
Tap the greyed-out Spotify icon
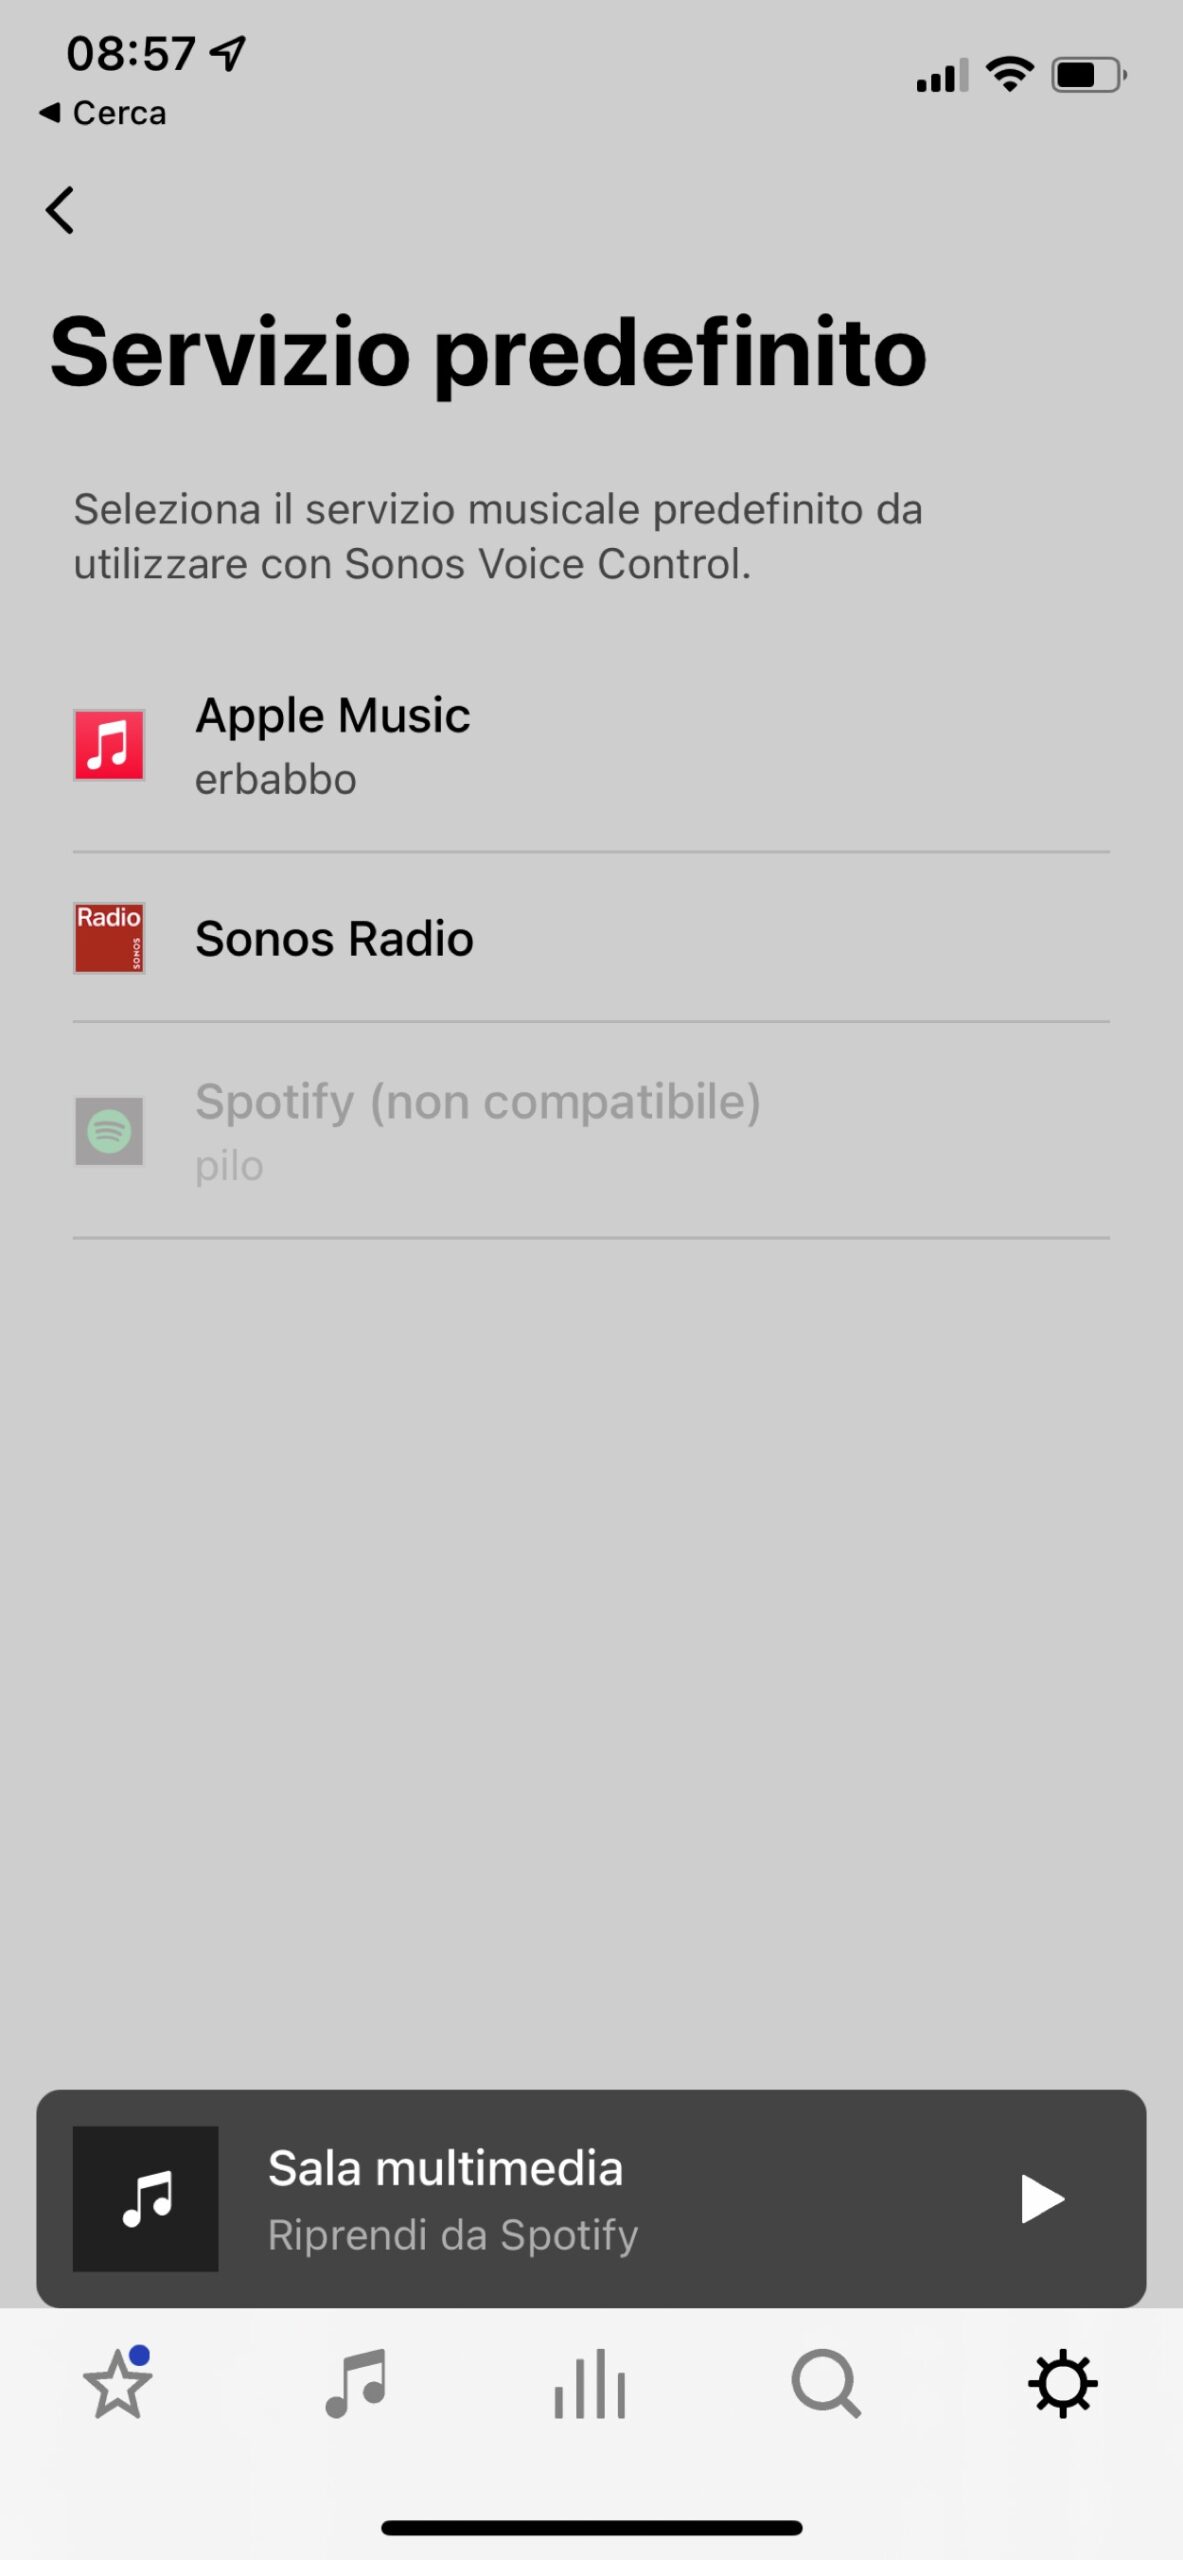click(x=109, y=1131)
